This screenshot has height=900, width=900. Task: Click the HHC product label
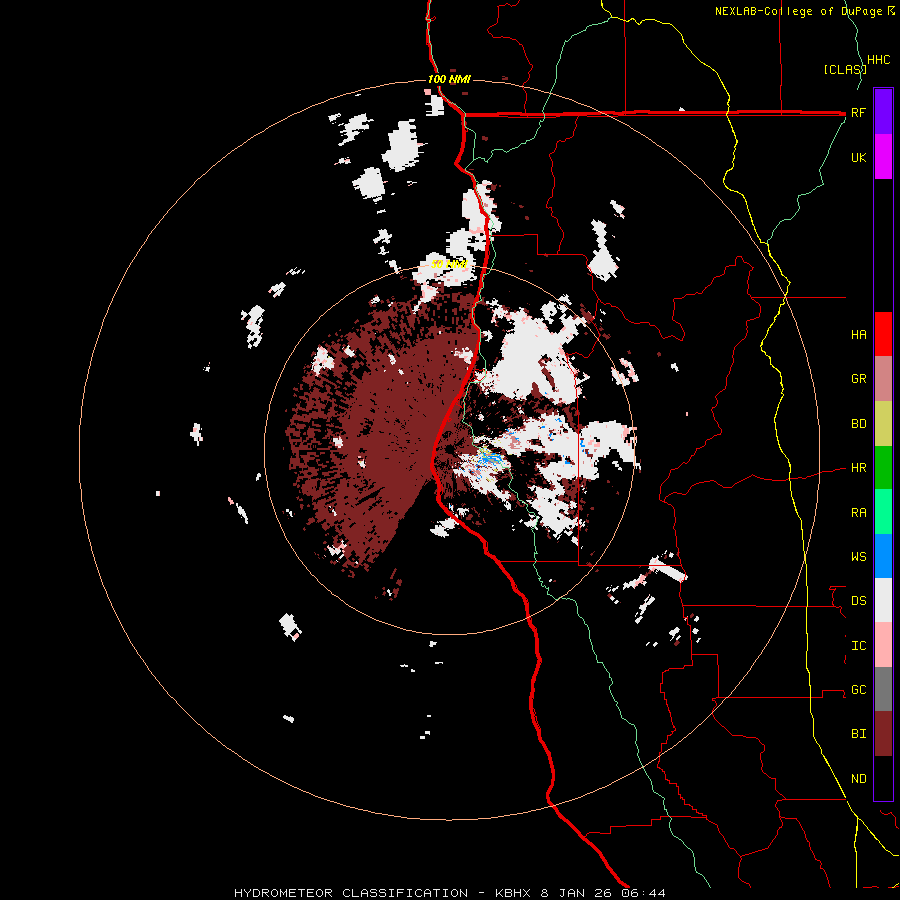tap(879, 60)
